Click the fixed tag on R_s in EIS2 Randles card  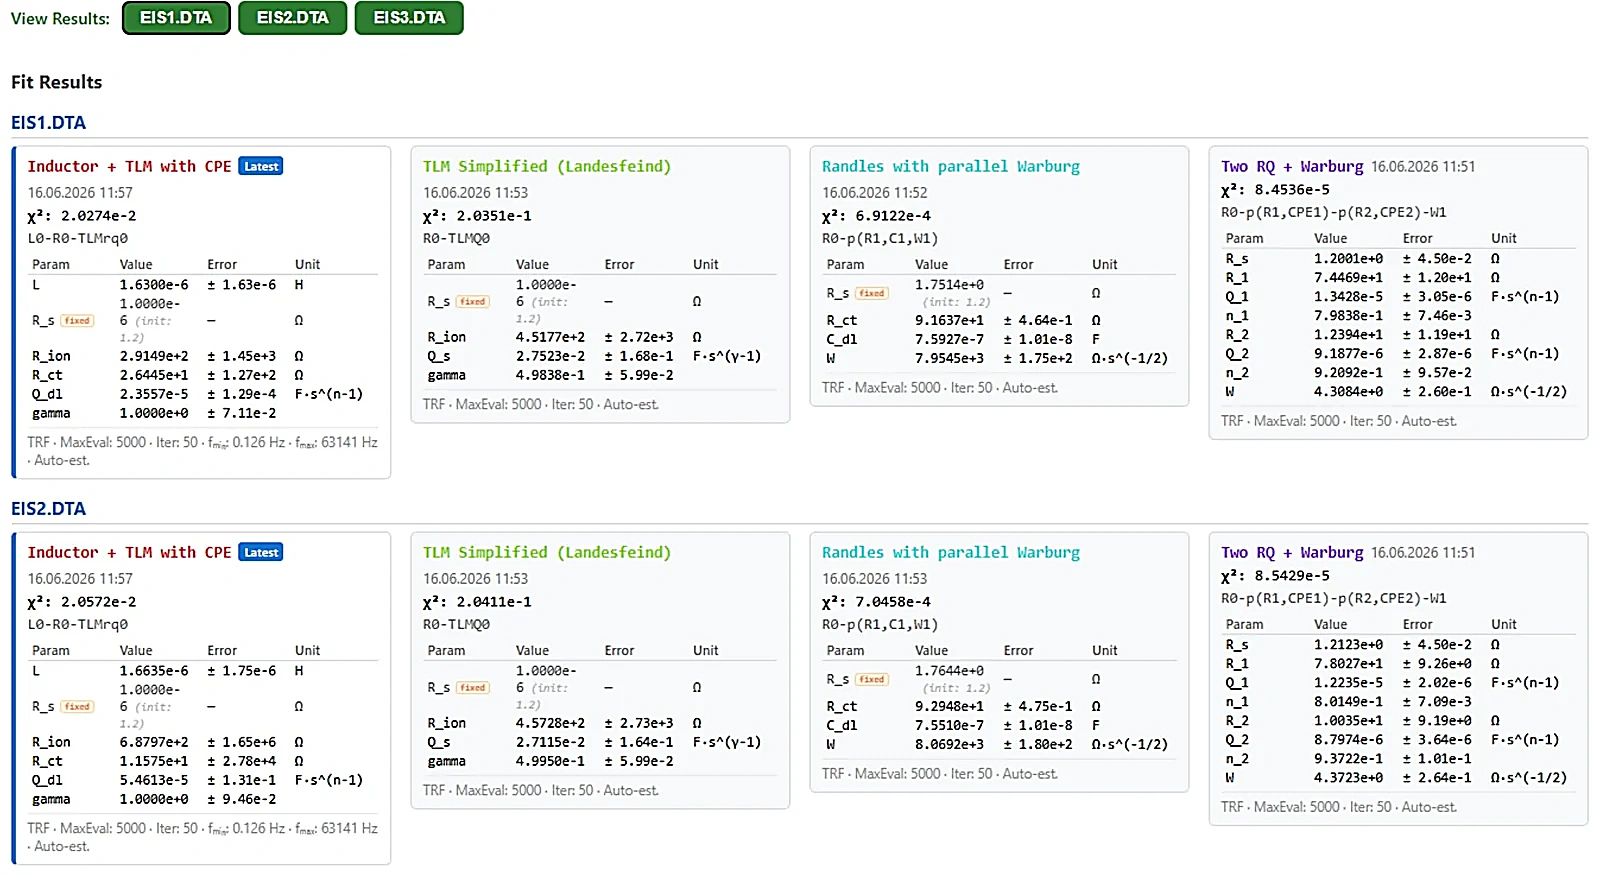(872, 679)
